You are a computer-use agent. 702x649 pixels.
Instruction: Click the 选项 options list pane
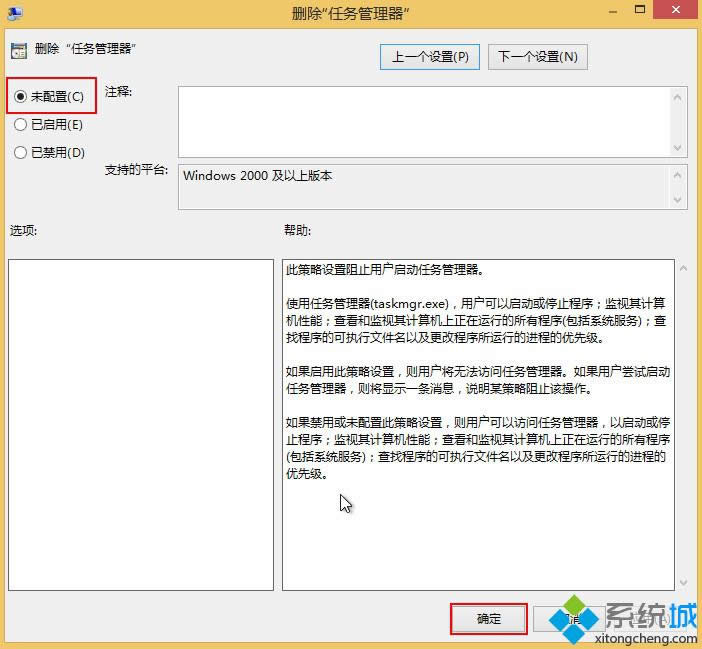tap(141, 425)
